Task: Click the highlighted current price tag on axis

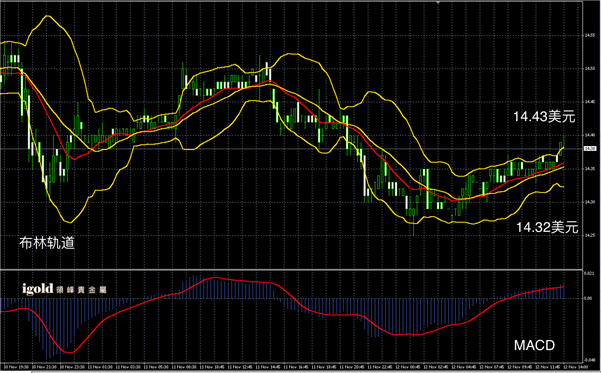Action: (x=590, y=148)
